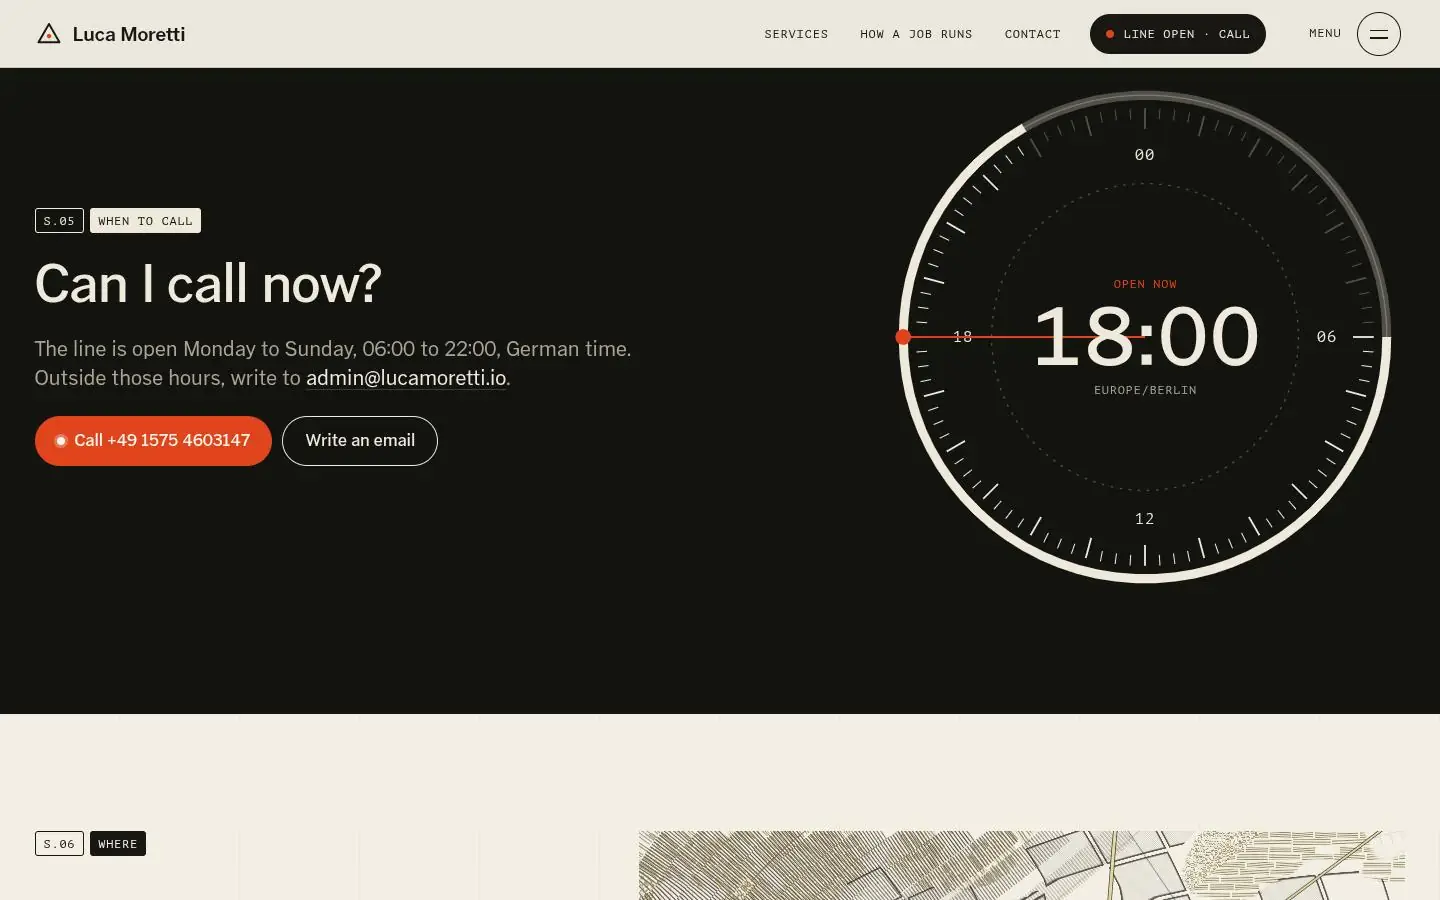The image size is (1440, 900).
Task: Click the 'Can I call now?' heading
Action: point(208,284)
